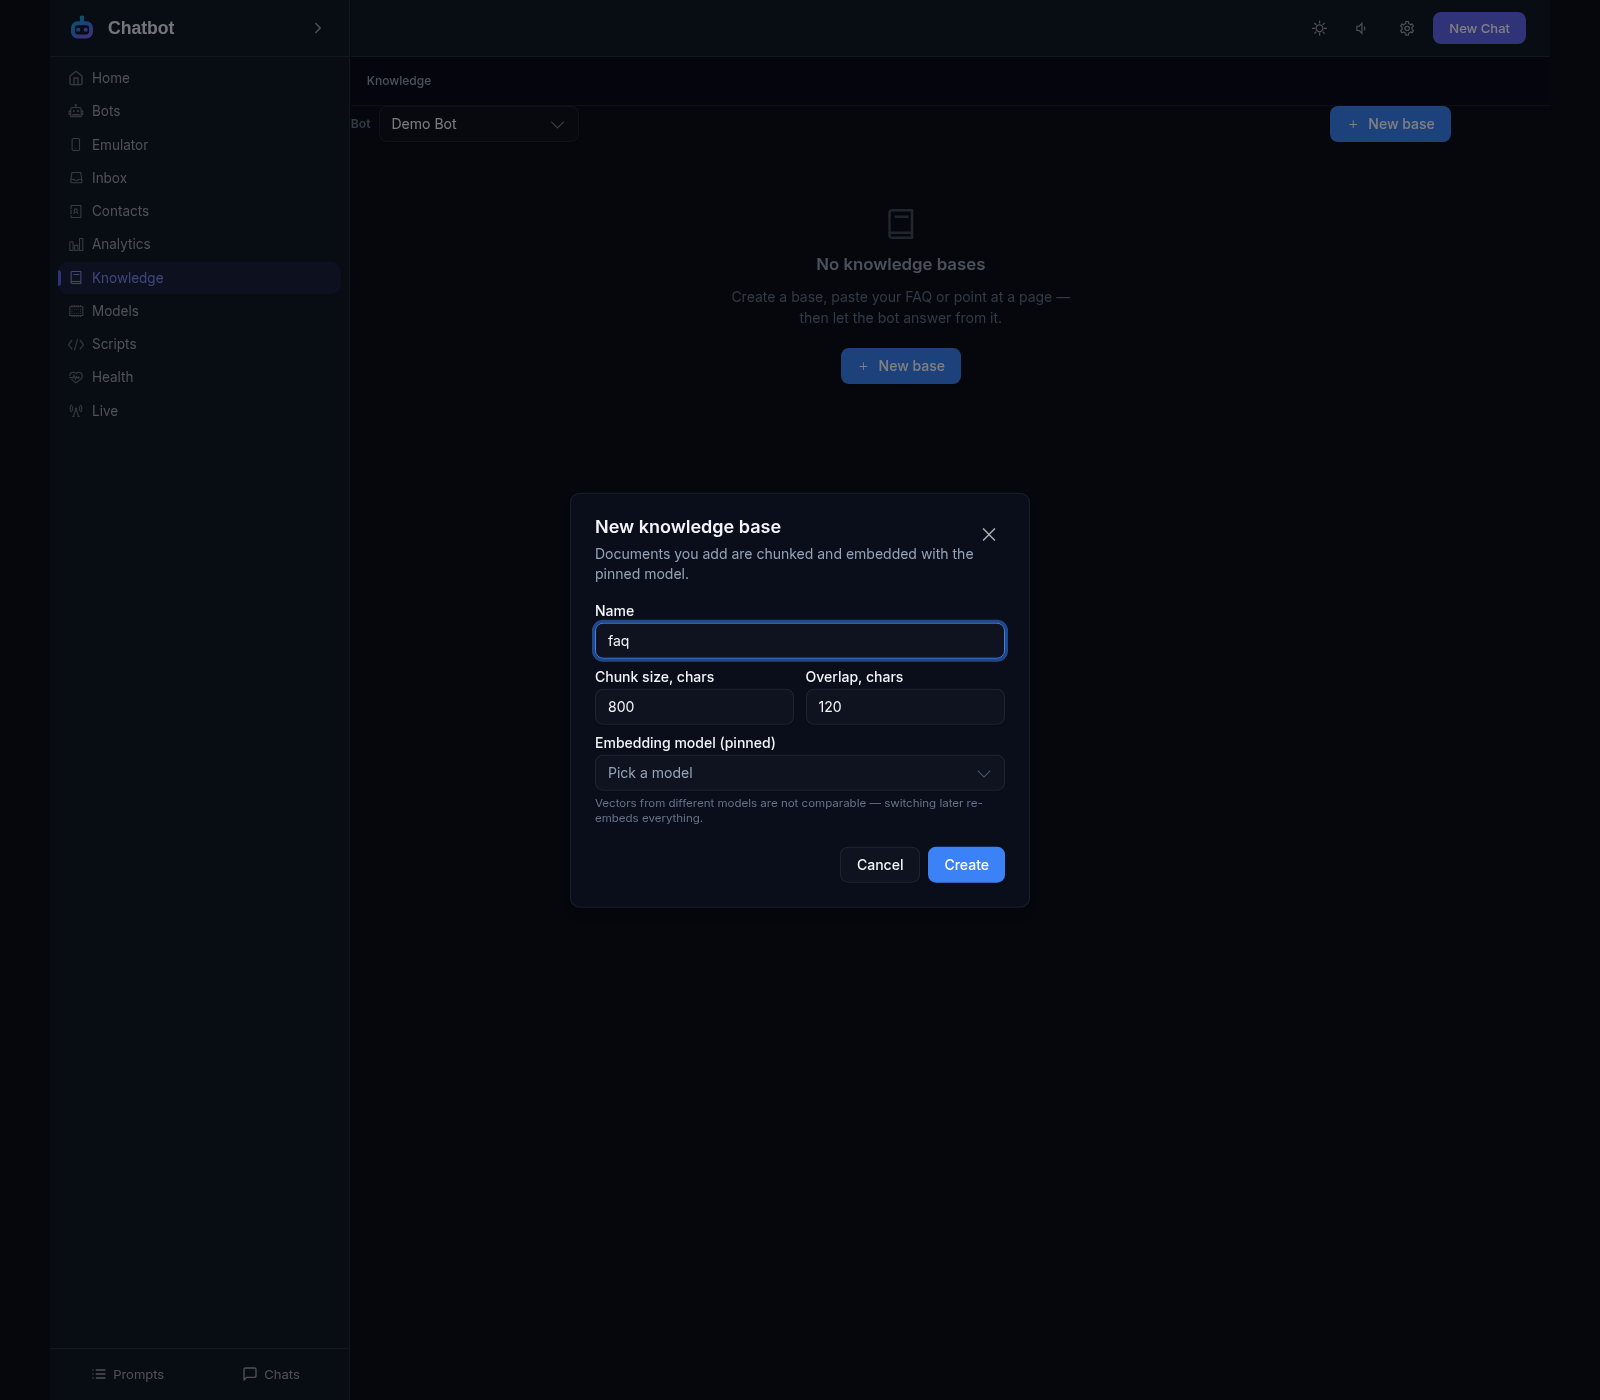
Task: Focus the Name input field
Action: coord(800,641)
